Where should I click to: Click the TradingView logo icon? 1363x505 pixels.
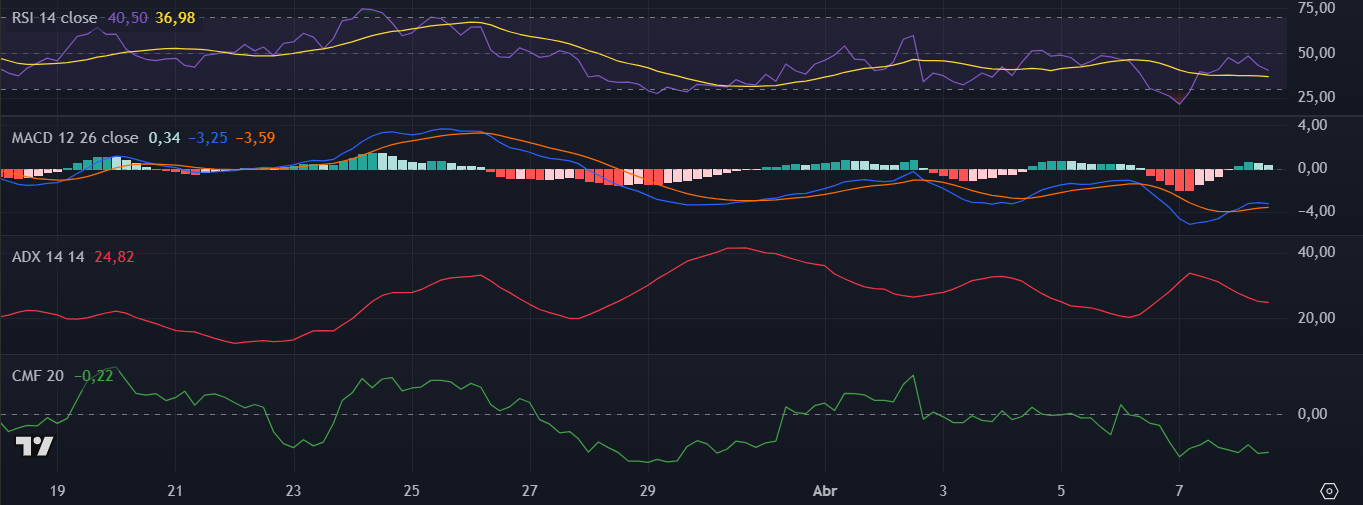35,447
